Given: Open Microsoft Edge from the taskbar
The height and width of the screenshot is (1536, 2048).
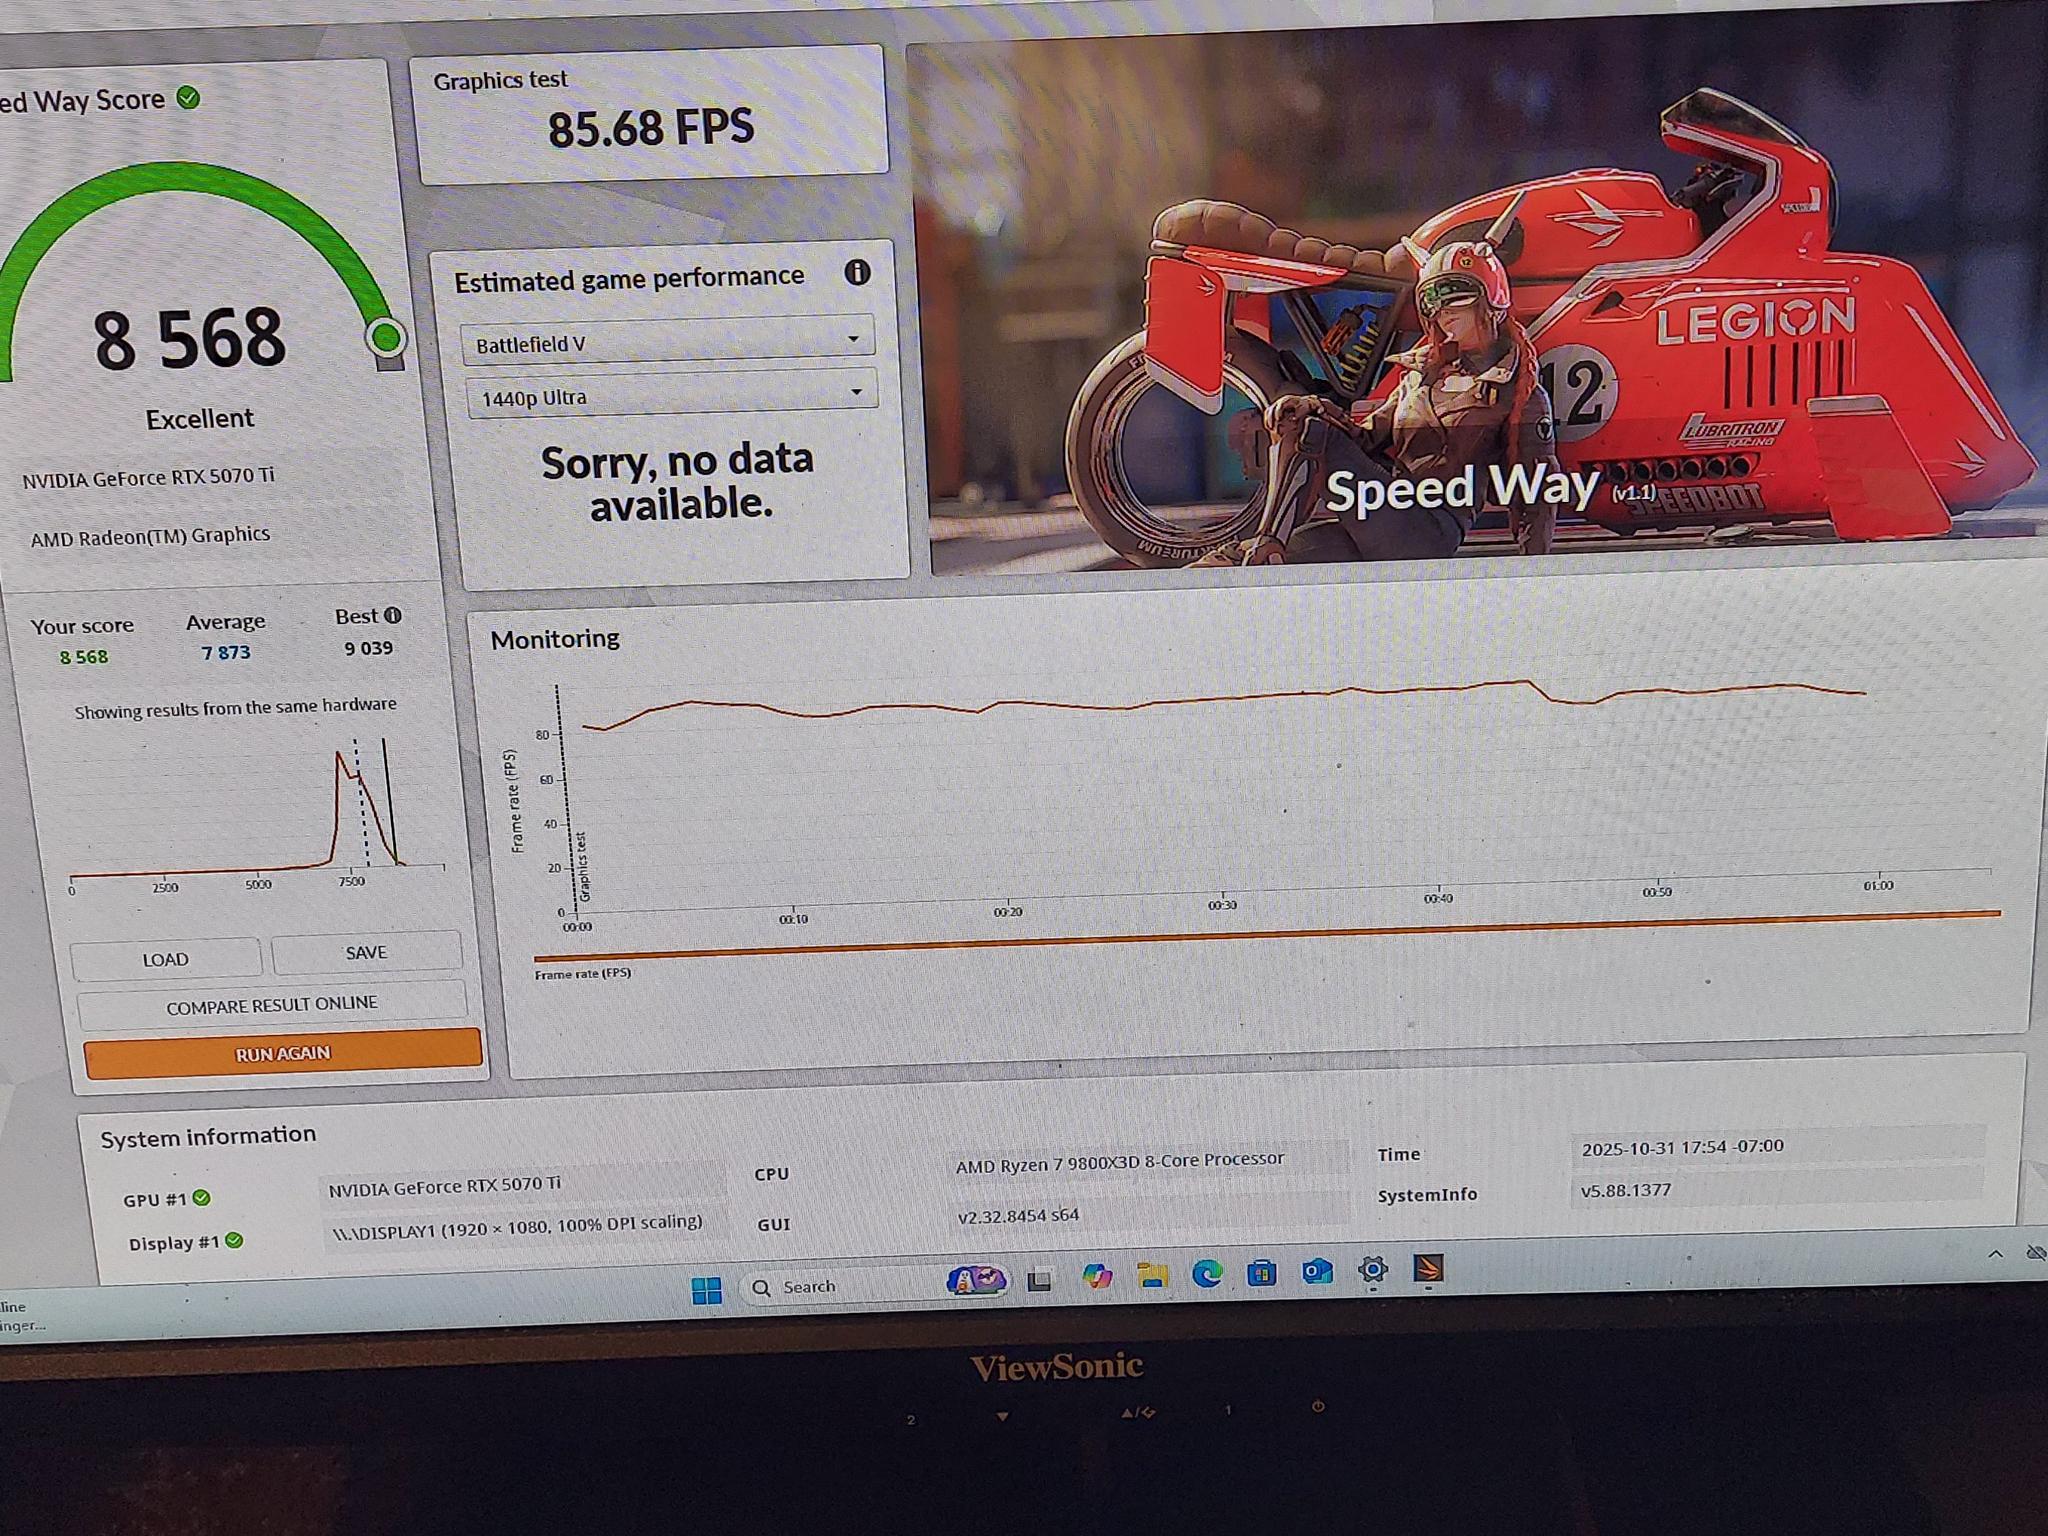Looking at the screenshot, I should tap(1207, 1273).
